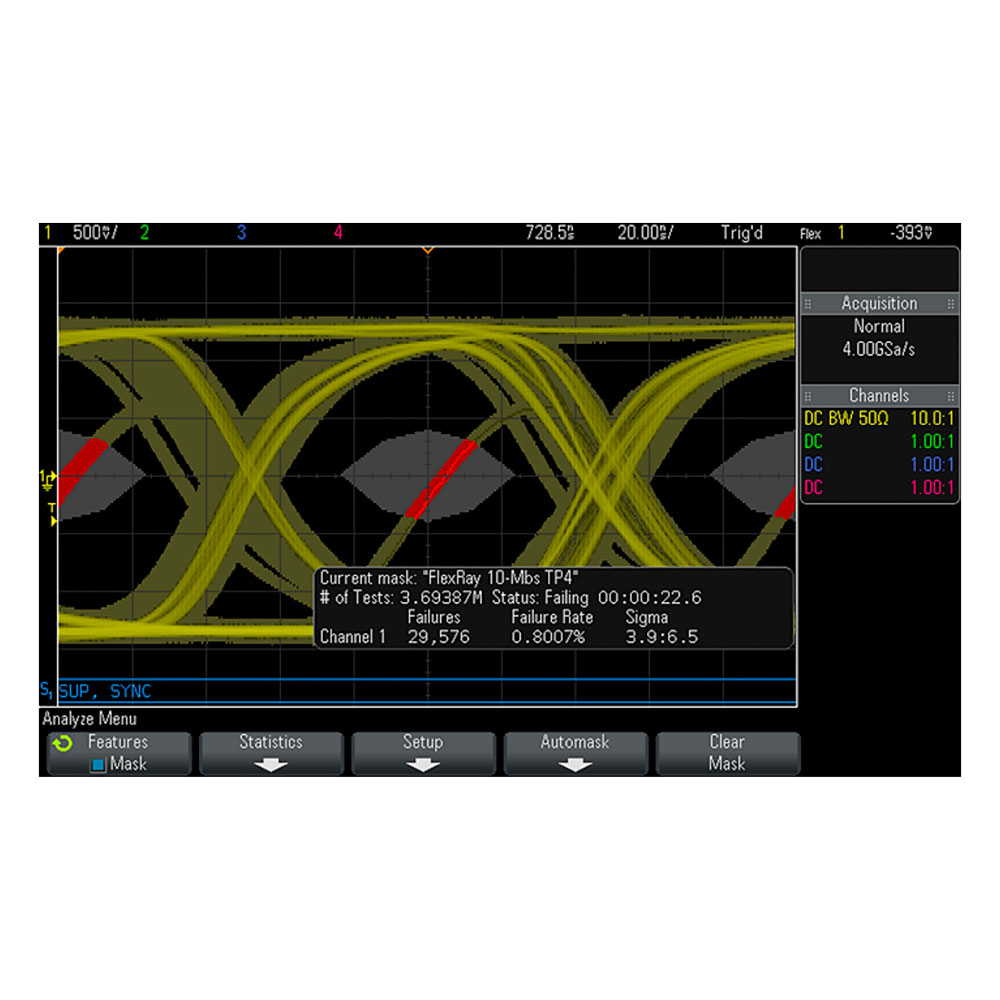This screenshot has height=1000, width=1000.
Task: Open the Setup softkey menu
Action: tap(423, 754)
